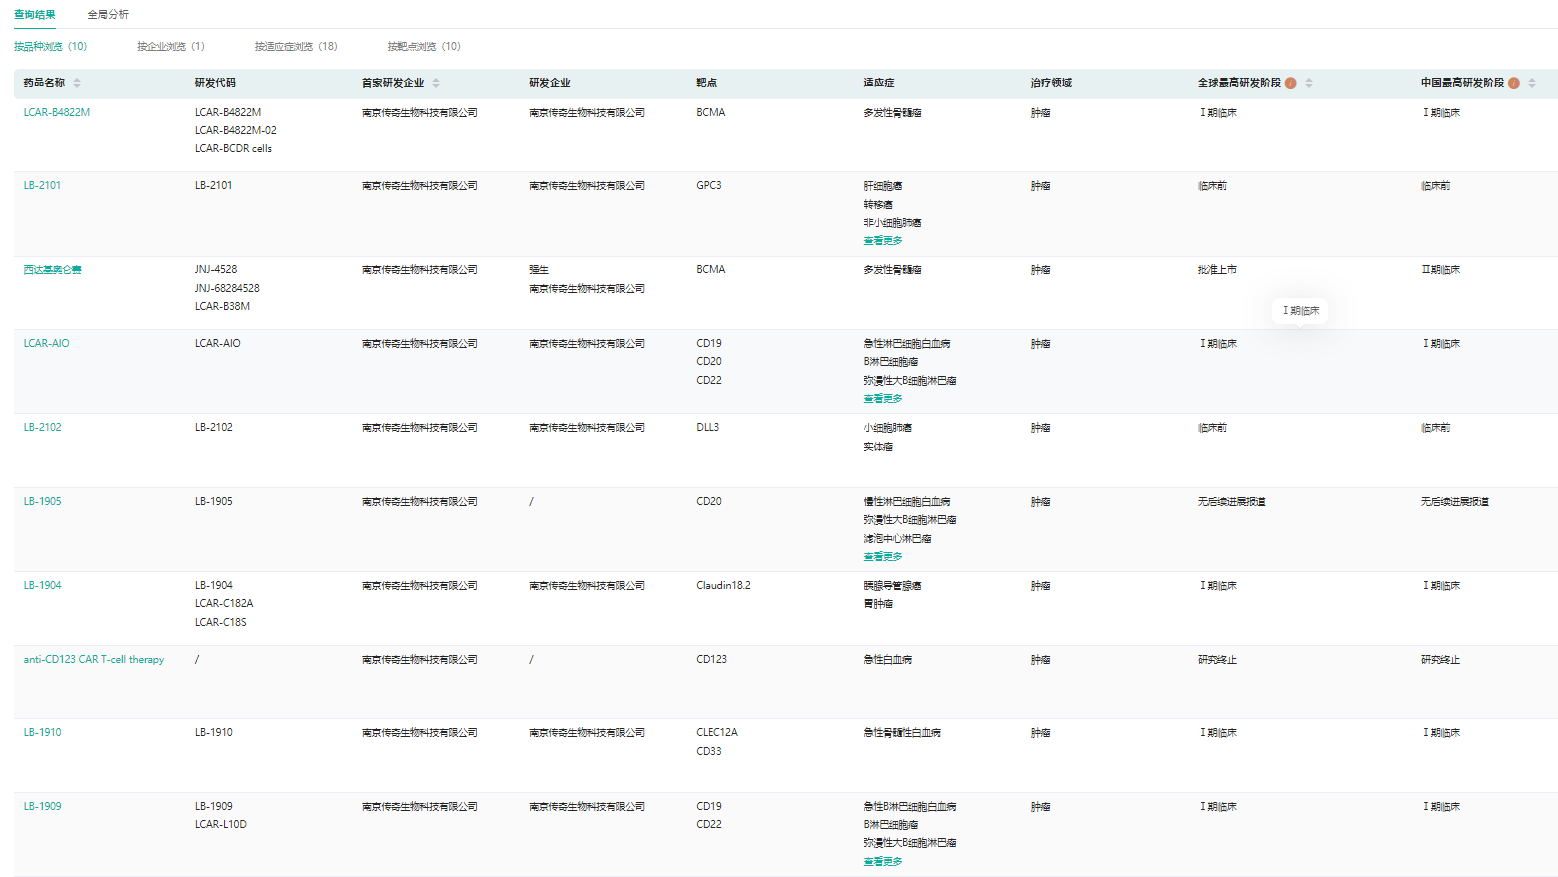
Task: Click the 查询结果 tab
Action: point(35,15)
